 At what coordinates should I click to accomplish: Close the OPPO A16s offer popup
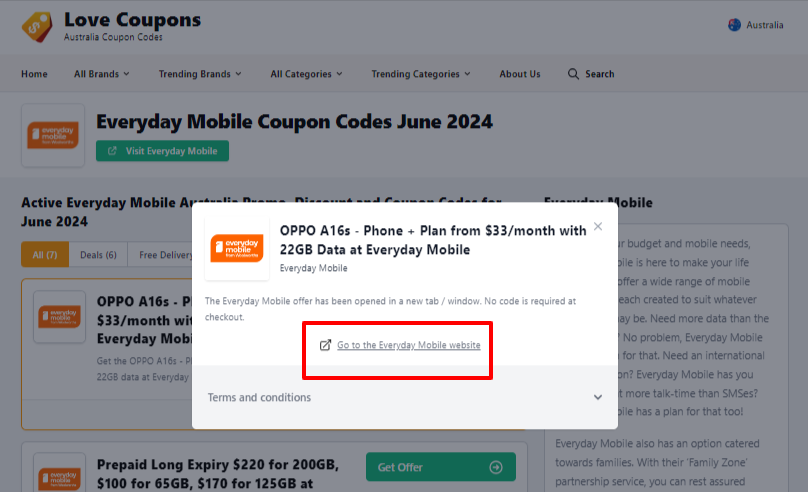coord(598,226)
